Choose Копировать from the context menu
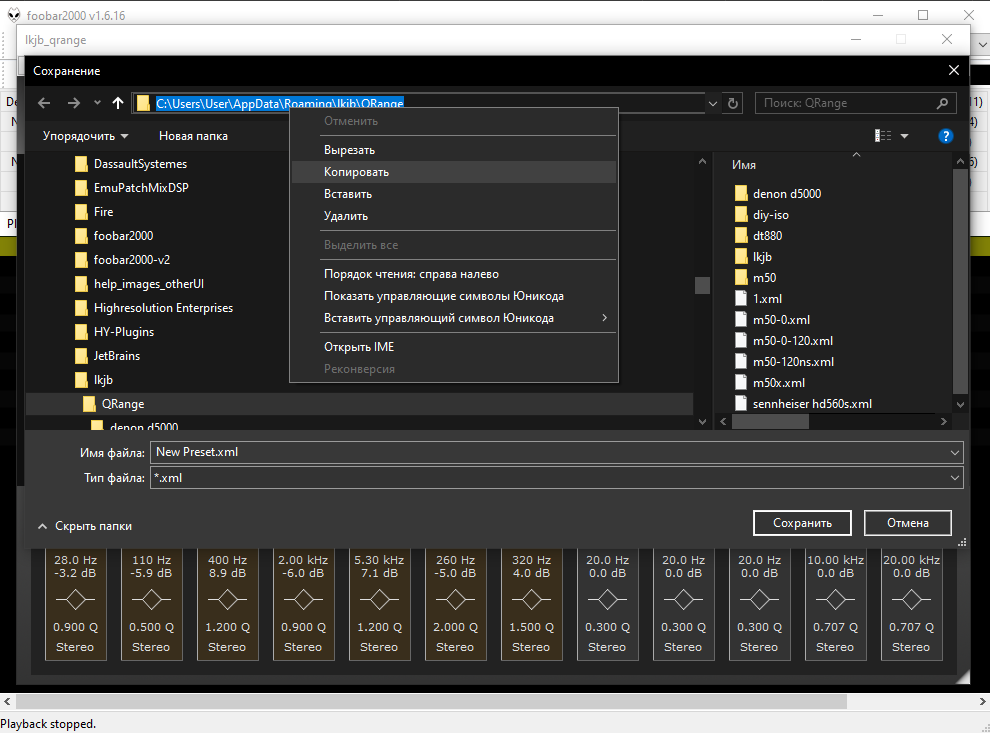This screenshot has width=990, height=733. tap(453, 172)
